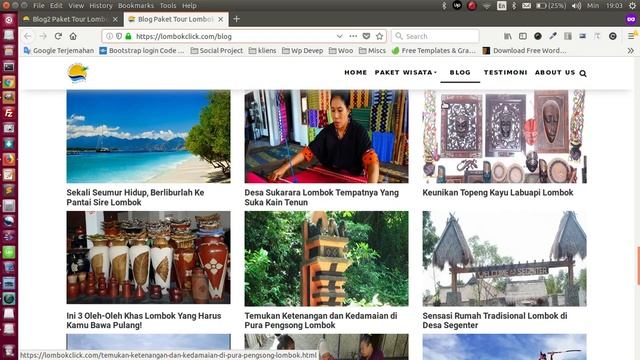Open the system volume indicator
This screenshot has width=640, height=360.
(x=576, y=6)
